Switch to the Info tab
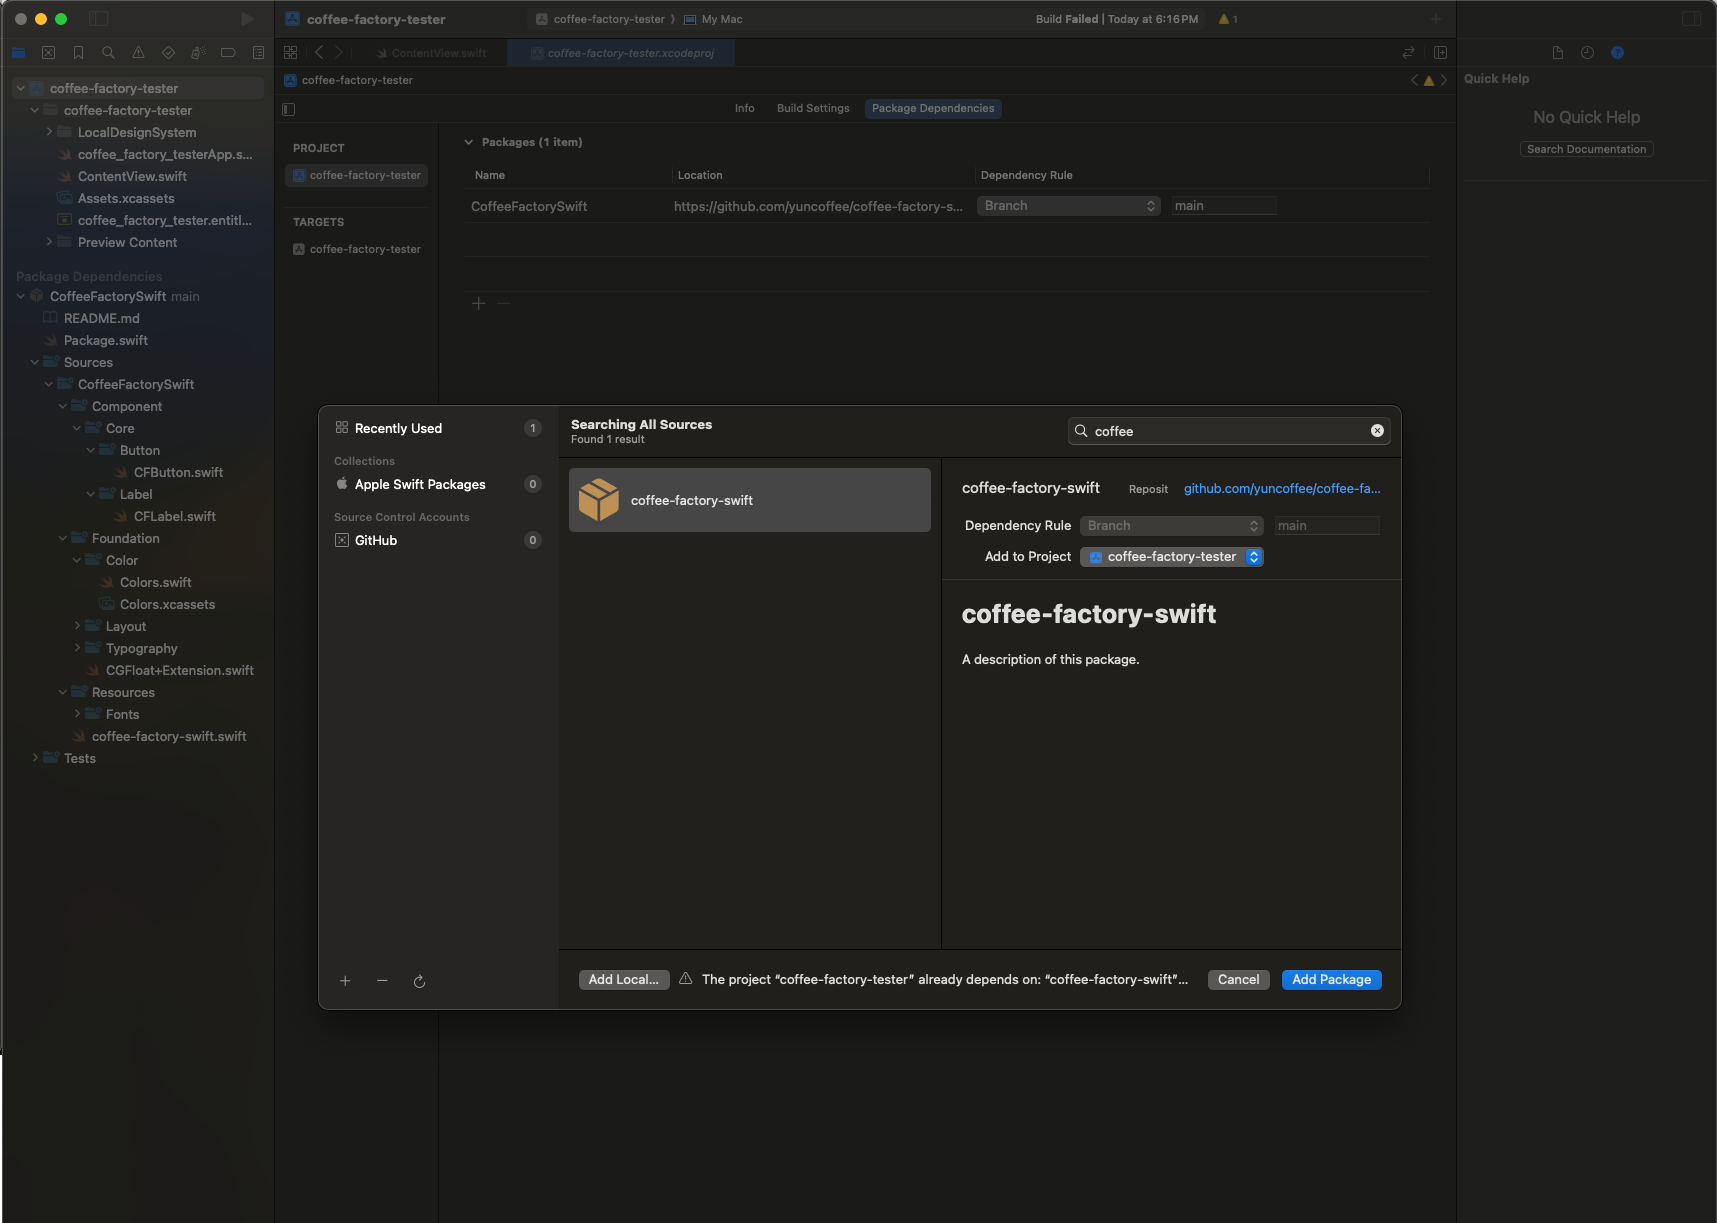Viewport: 1717px width, 1223px height. tap(744, 108)
